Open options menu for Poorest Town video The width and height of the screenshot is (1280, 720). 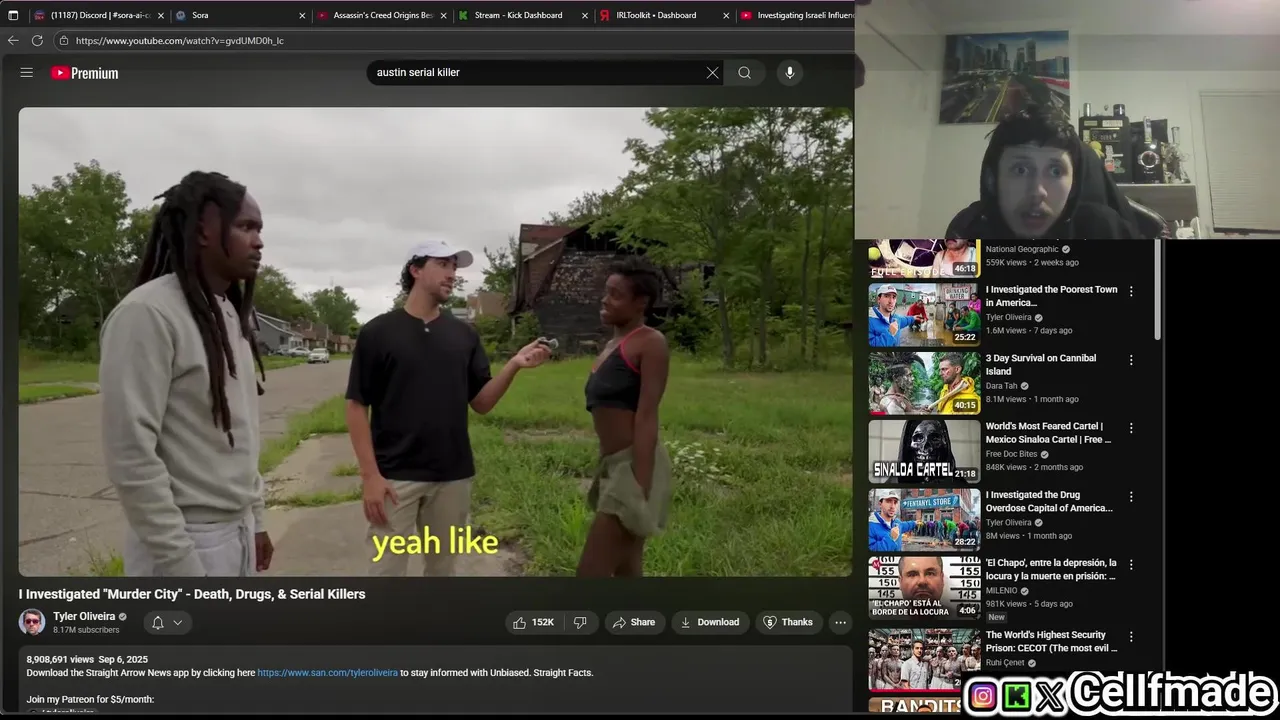[x=1131, y=291]
